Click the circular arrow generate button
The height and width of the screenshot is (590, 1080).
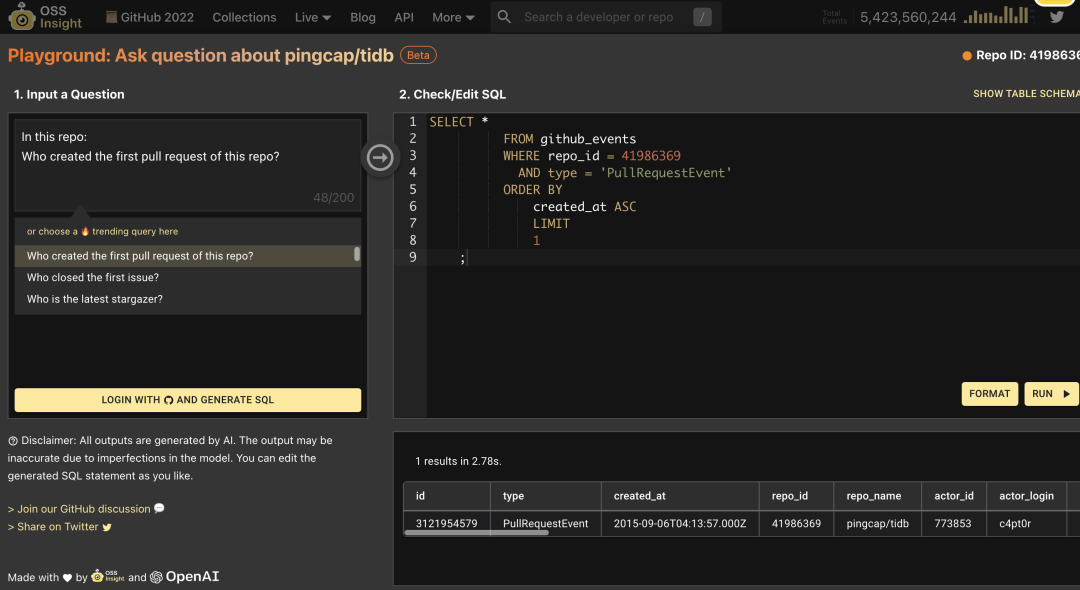point(380,158)
